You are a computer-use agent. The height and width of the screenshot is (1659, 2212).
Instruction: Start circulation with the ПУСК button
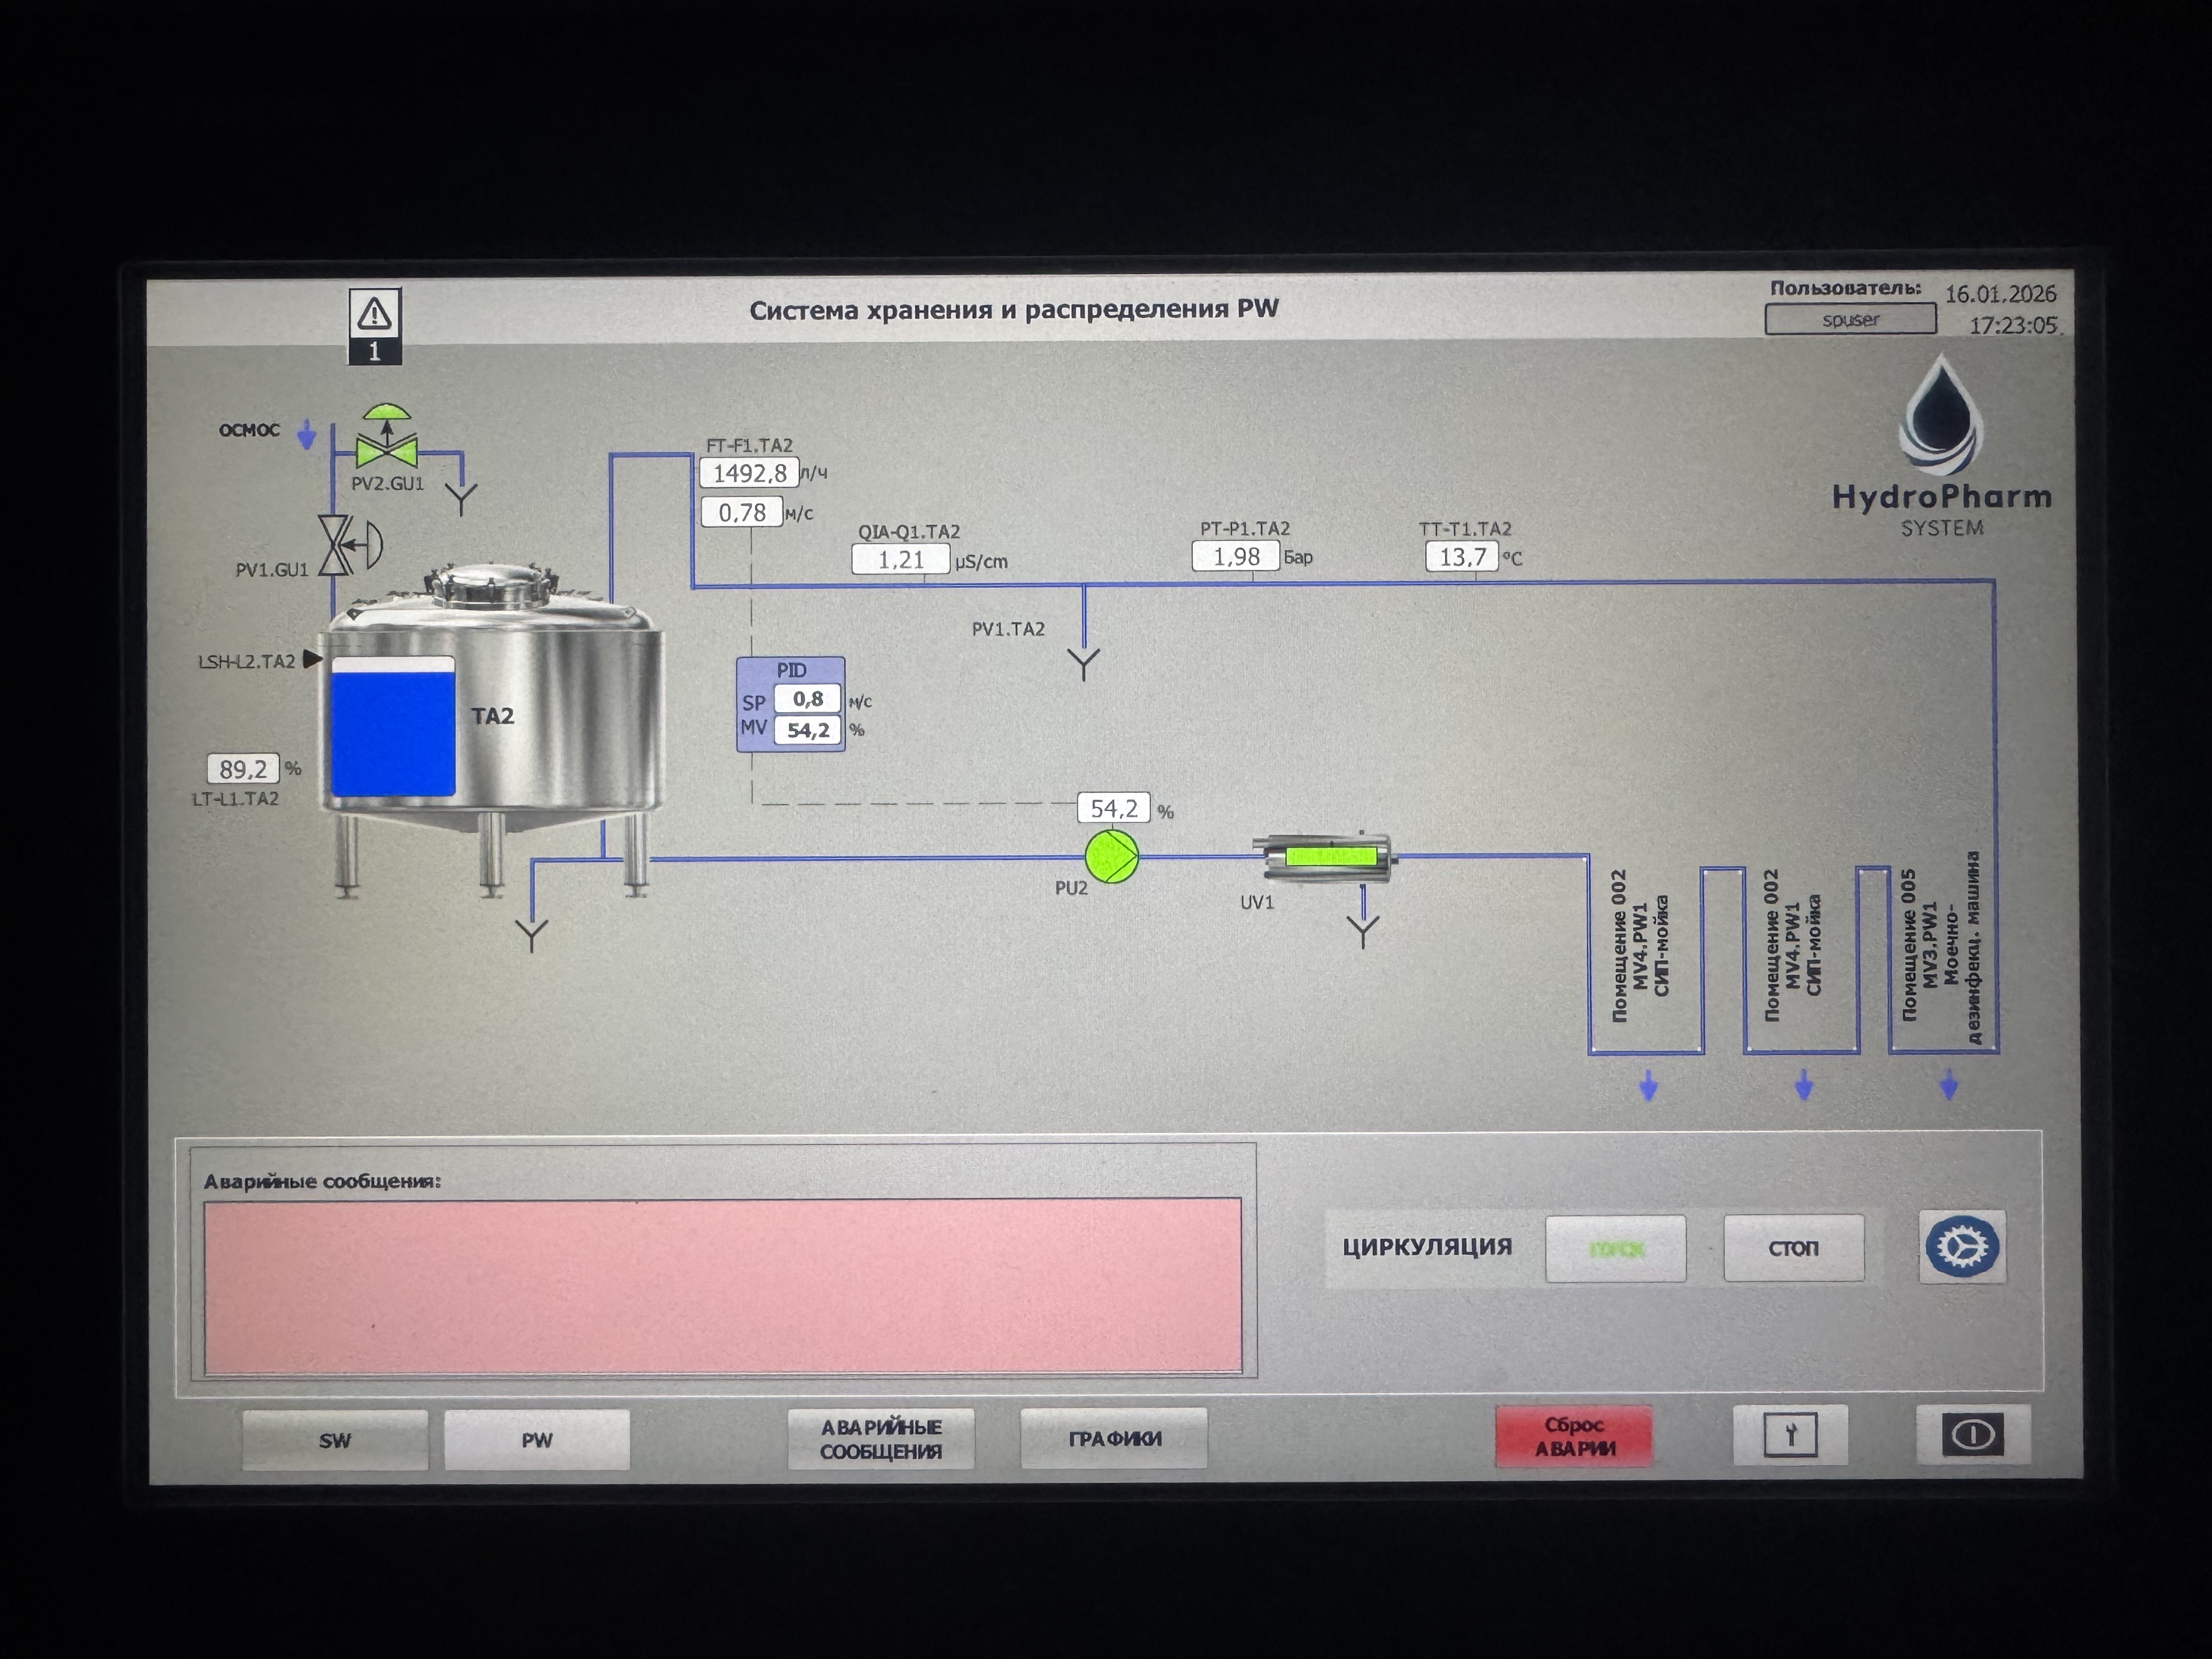coord(1615,1249)
